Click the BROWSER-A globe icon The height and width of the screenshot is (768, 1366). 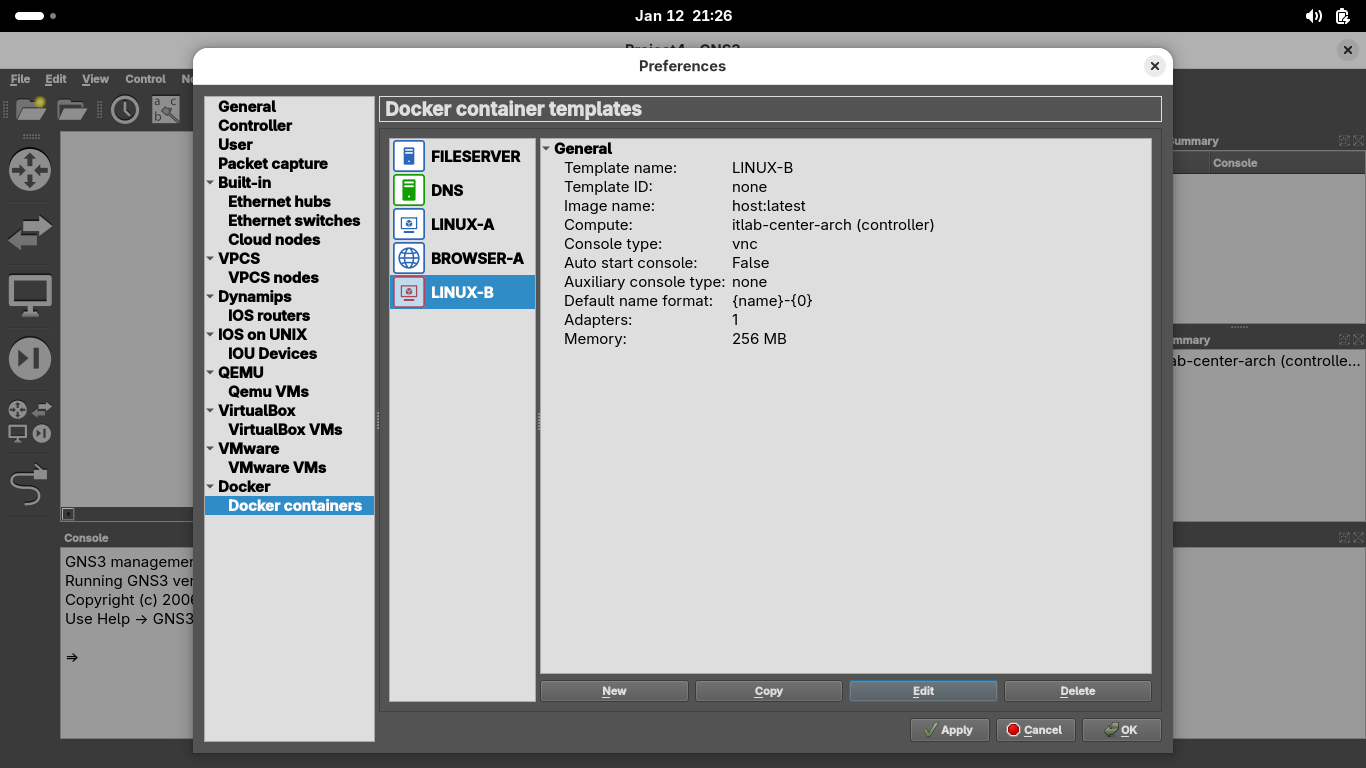tap(409, 258)
